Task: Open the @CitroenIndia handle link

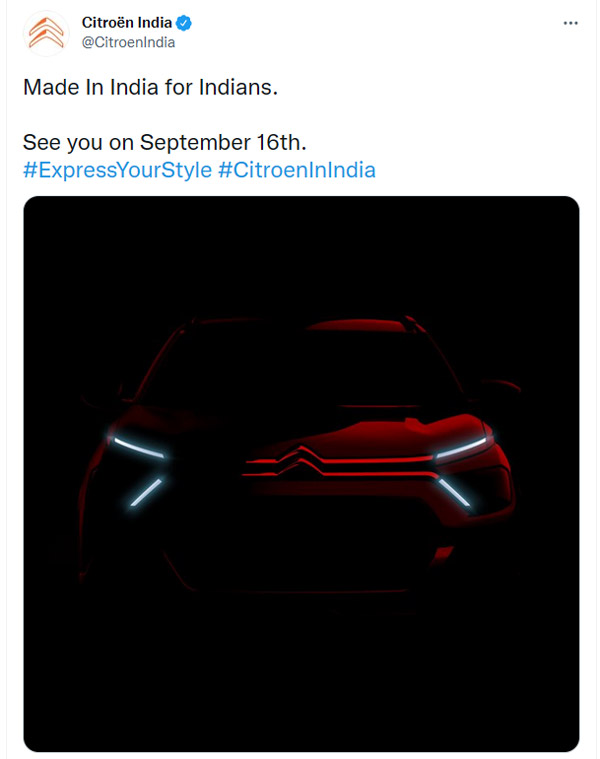Action: 126,42
